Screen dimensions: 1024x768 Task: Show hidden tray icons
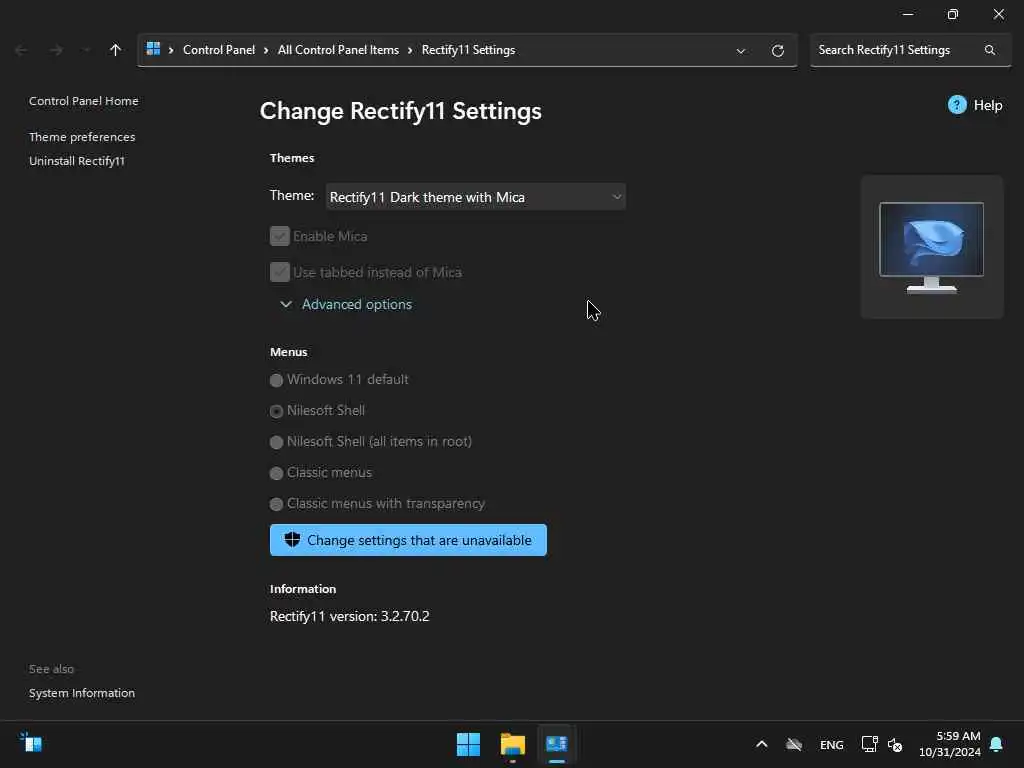tap(761, 744)
